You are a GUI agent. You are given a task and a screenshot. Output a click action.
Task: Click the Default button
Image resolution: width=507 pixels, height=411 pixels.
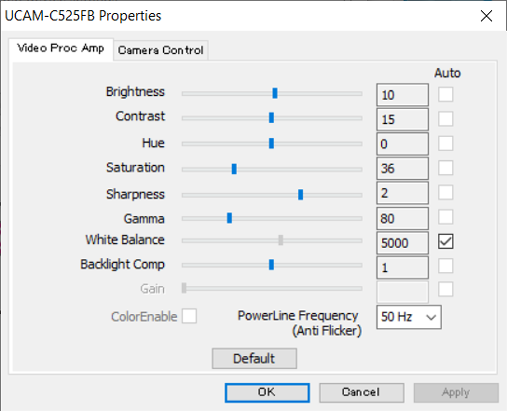254,359
